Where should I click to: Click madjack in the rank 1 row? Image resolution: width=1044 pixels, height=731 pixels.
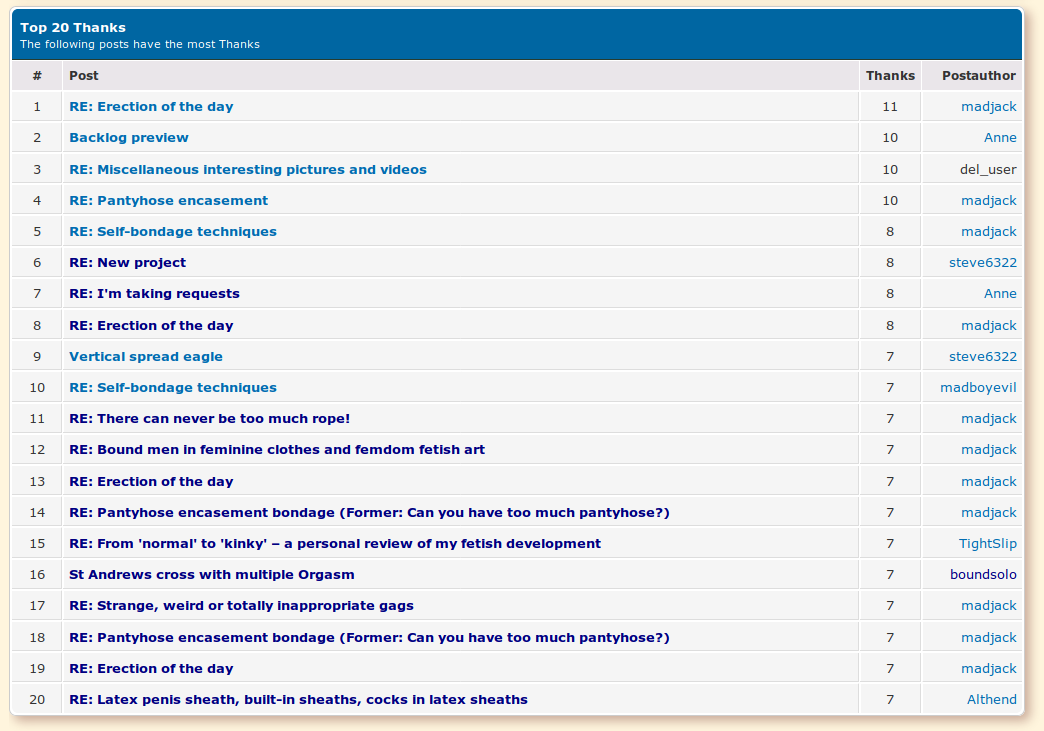[988, 107]
